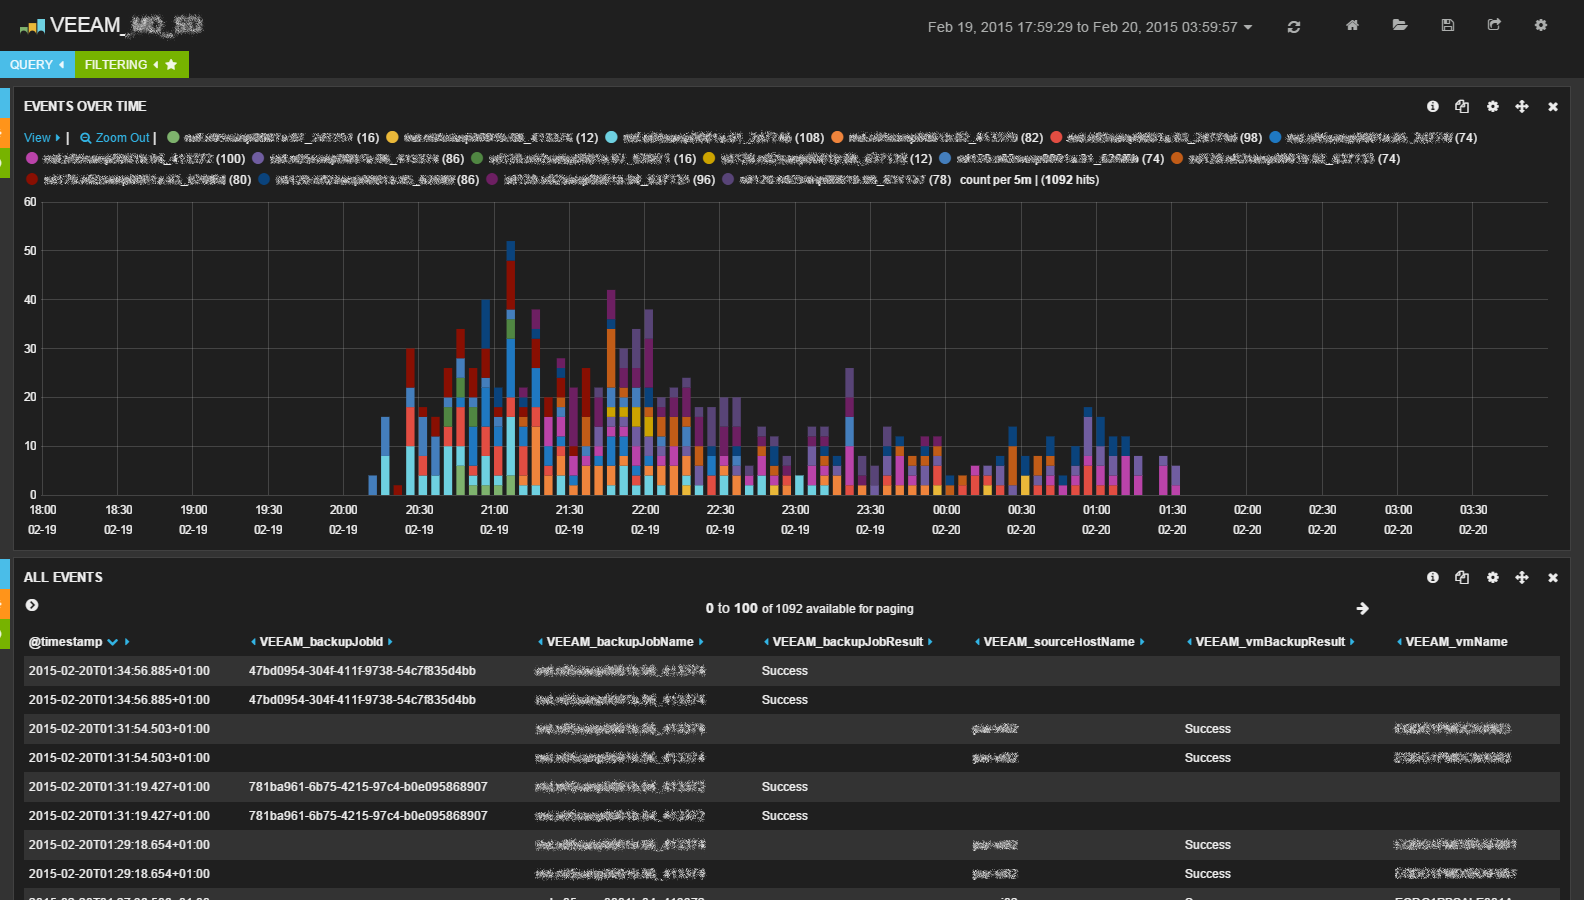The image size is (1584, 900).
Task: Show info for All Events panel
Action: coord(1433,577)
